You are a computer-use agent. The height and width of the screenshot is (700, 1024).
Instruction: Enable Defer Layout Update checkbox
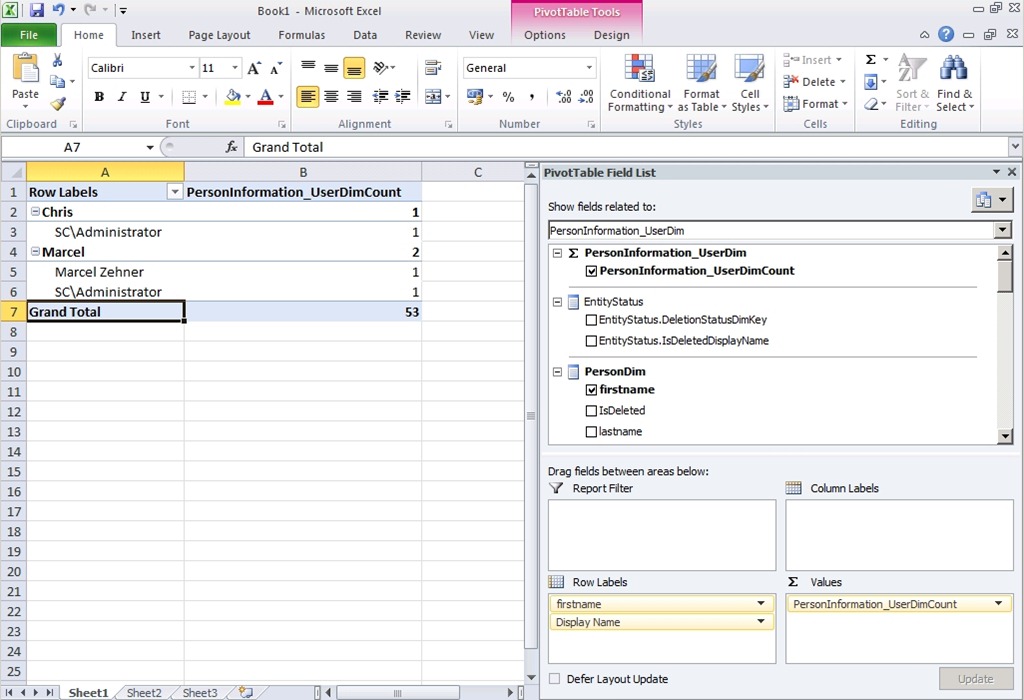pos(555,679)
